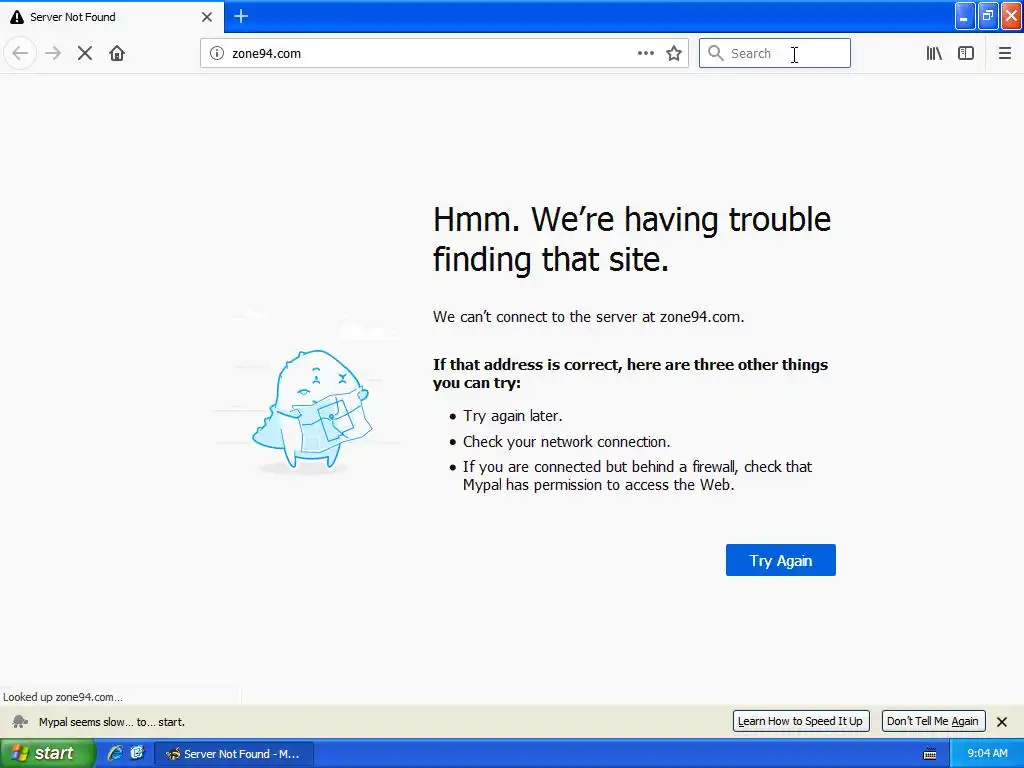Open page actions three-dot menu
This screenshot has width=1024, height=768.
point(645,53)
